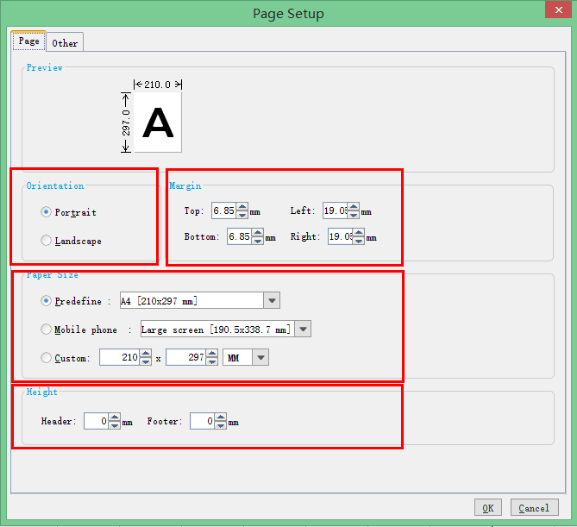Increase the custom width 210 value

[146, 353]
